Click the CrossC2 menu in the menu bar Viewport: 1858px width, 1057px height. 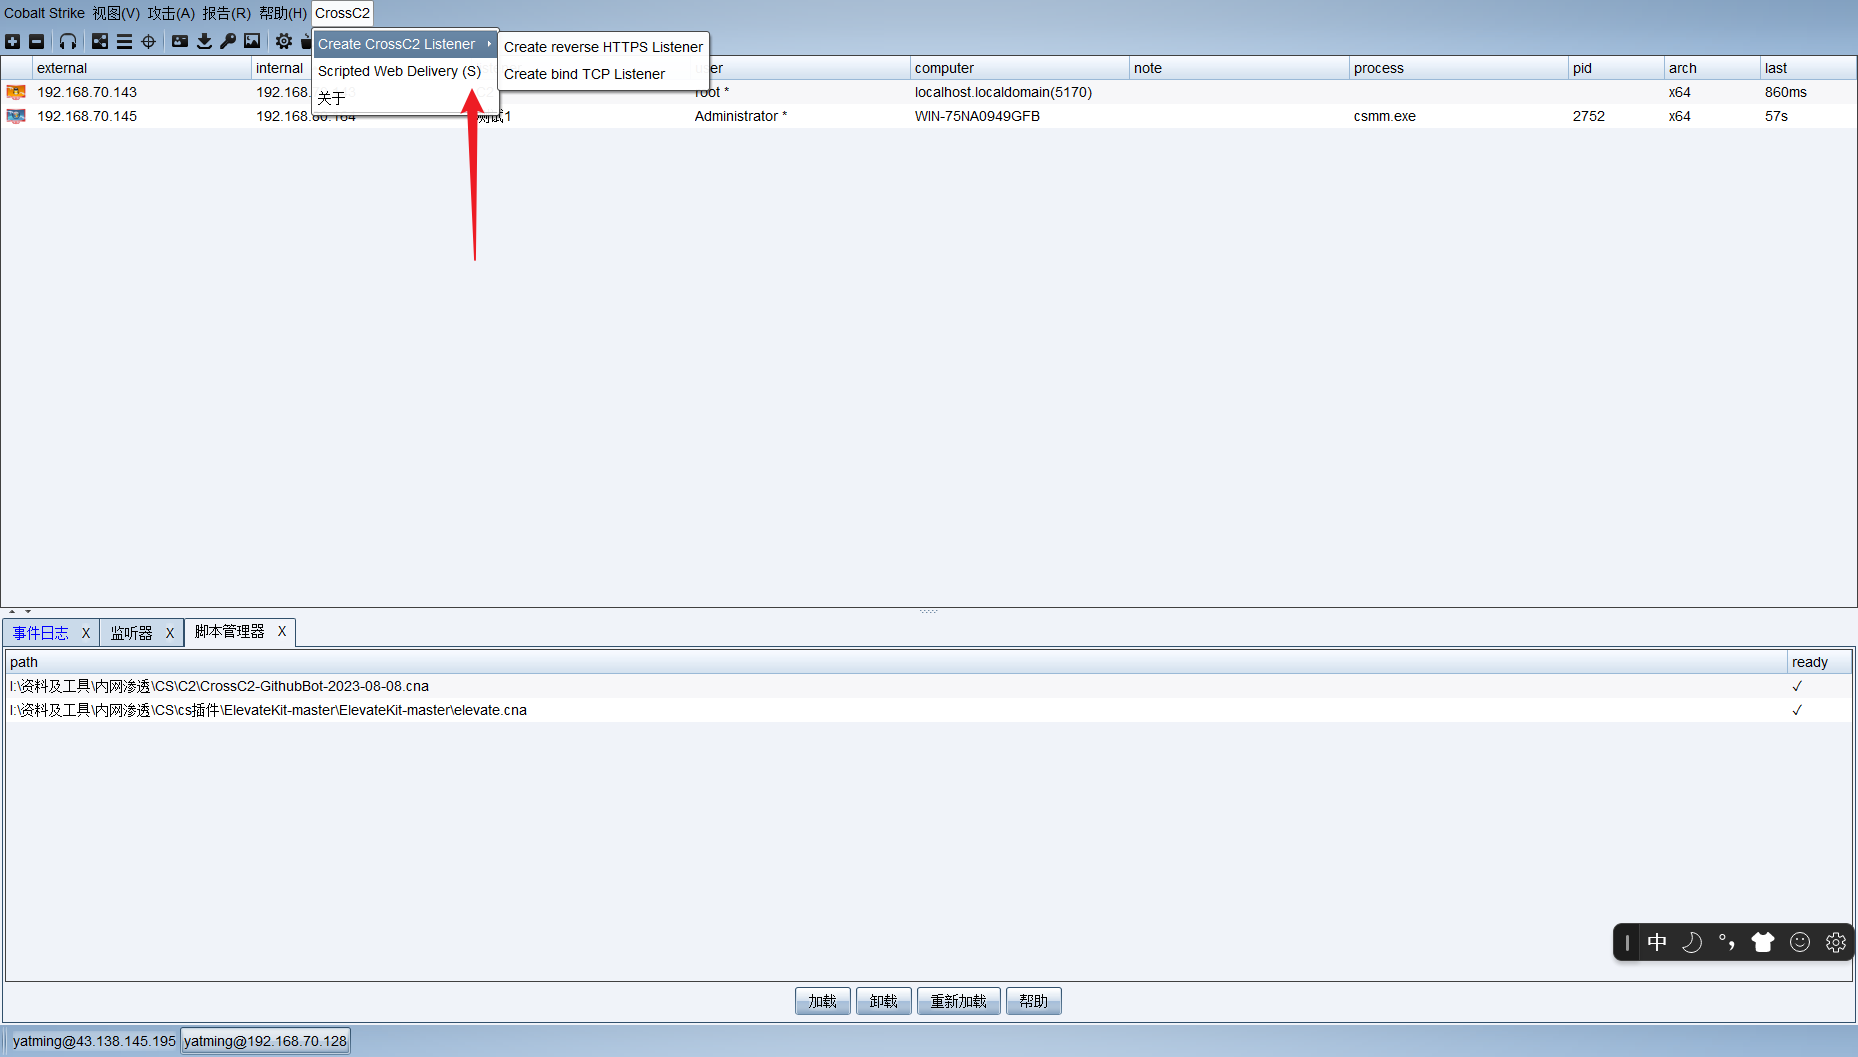point(342,13)
